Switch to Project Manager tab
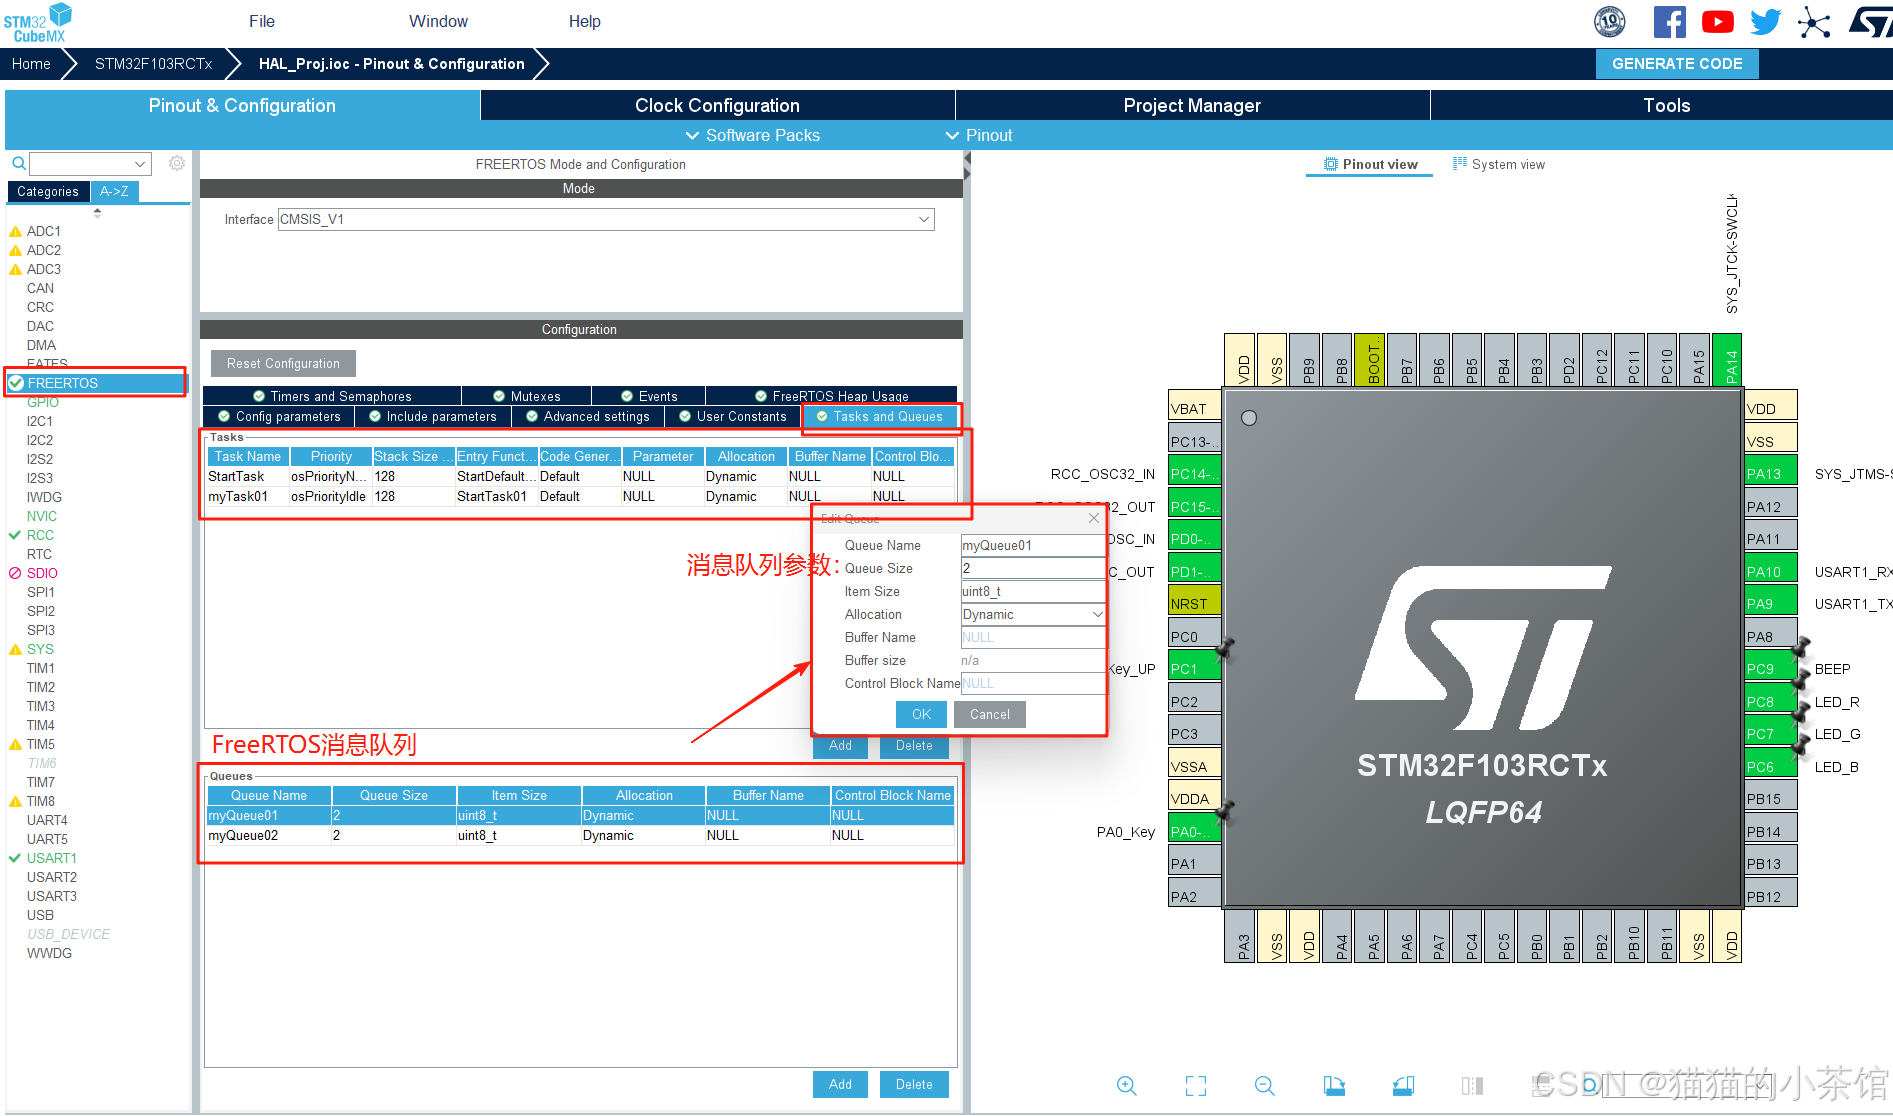The image size is (1893, 1116). (x=1192, y=105)
